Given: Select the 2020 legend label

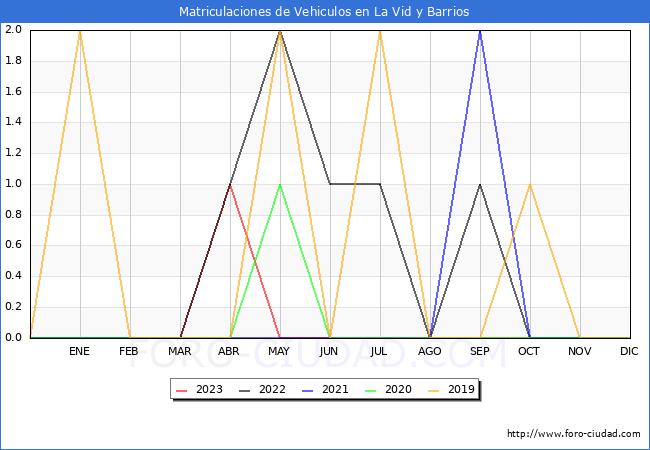Looking at the screenshot, I should 398,390.
